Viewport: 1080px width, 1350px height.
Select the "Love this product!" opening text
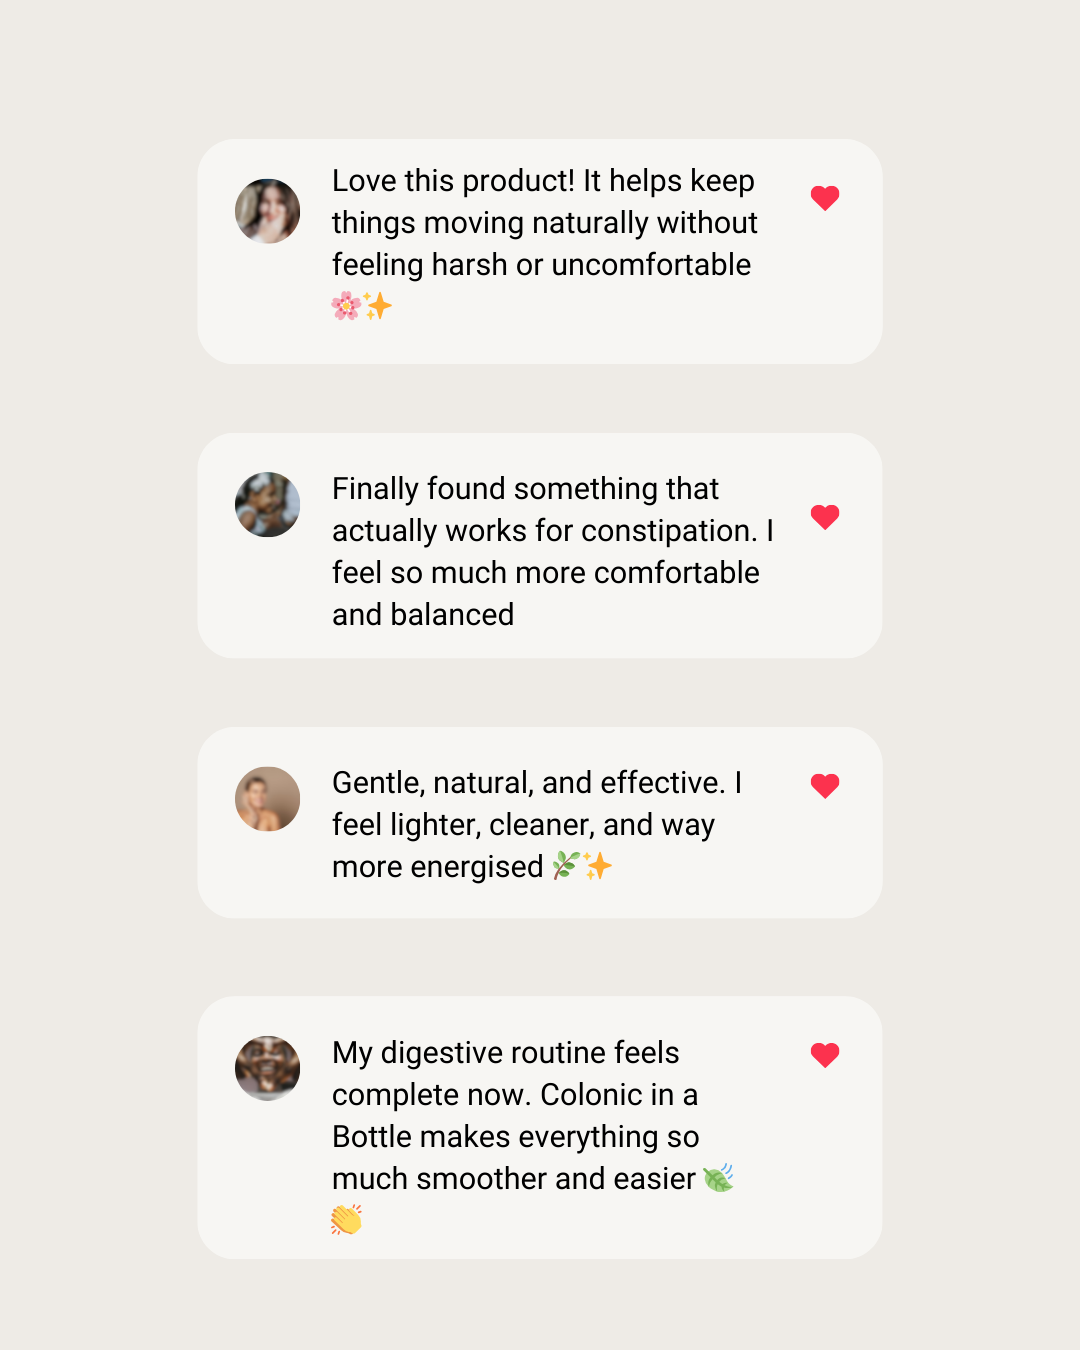[x=453, y=181]
